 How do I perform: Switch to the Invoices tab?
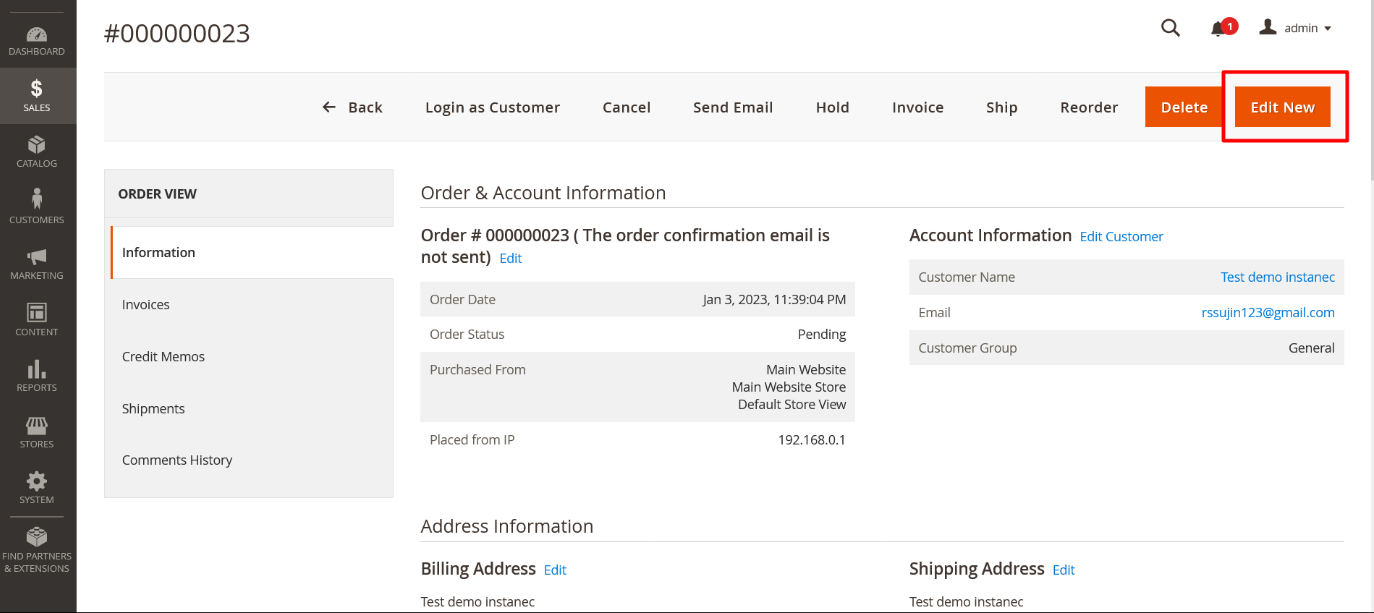point(146,305)
